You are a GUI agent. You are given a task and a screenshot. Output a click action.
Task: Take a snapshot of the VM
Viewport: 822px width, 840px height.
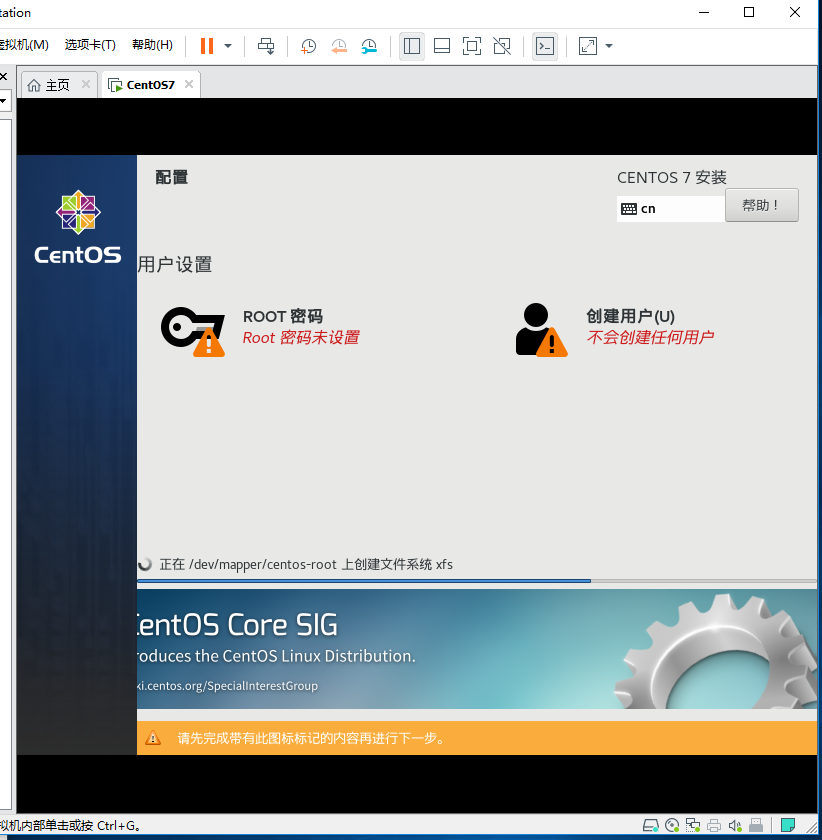coord(308,46)
